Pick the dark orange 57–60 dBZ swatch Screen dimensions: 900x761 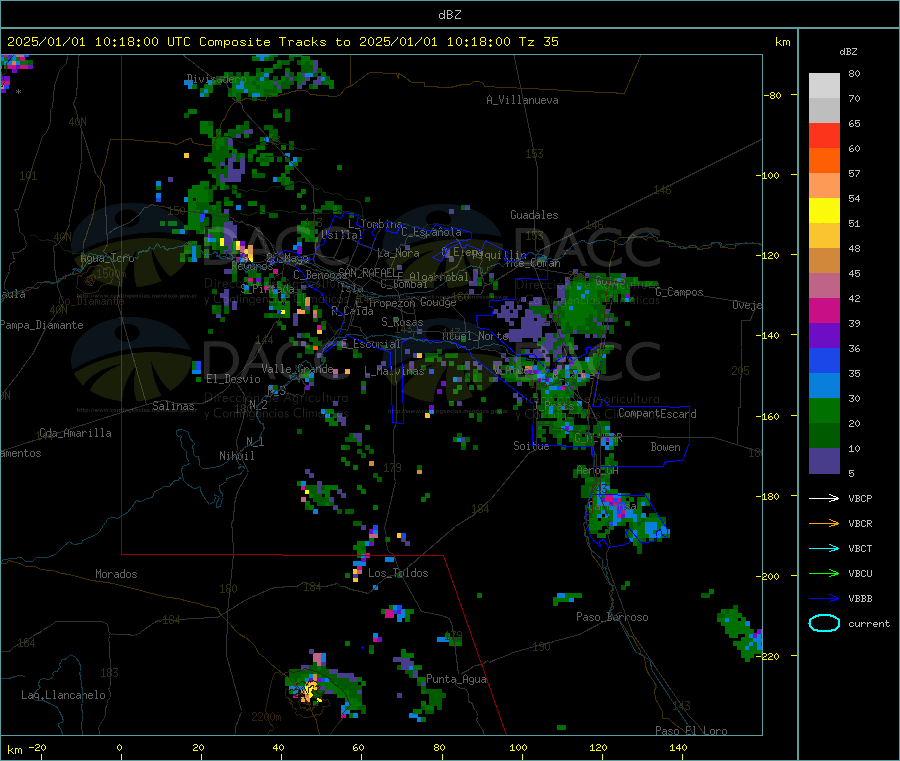coord(824,161)
